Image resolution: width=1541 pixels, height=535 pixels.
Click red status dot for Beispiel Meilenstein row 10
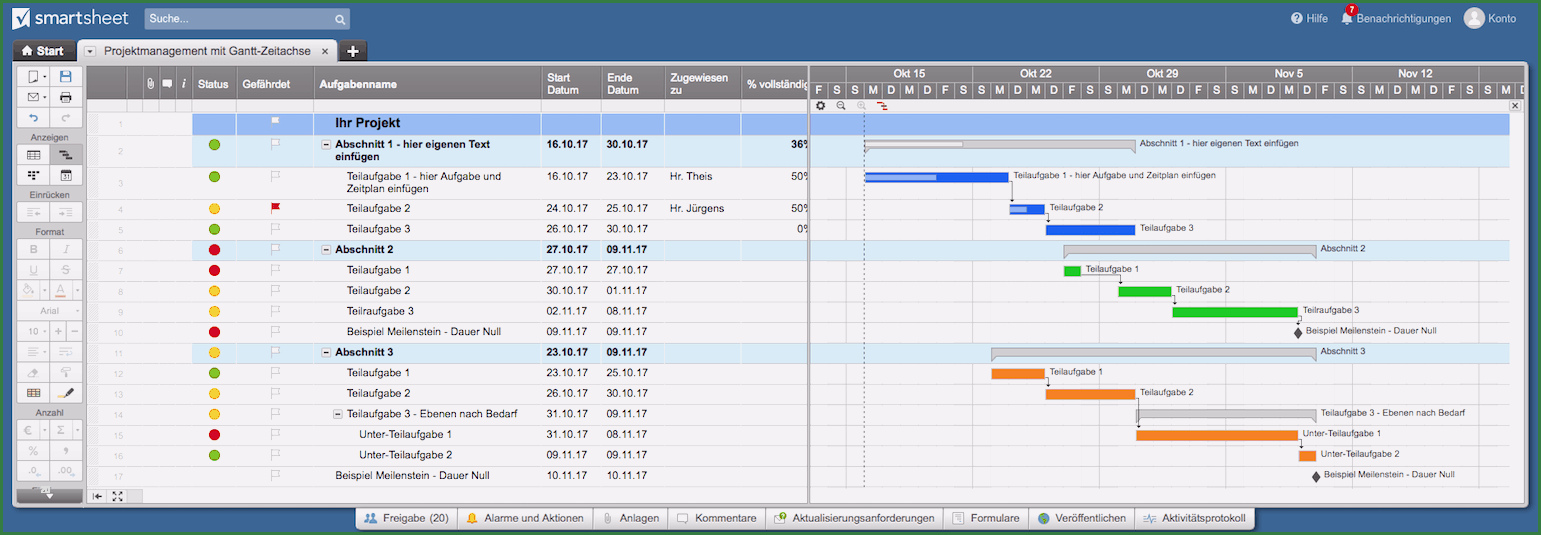[x=214, y=332]
